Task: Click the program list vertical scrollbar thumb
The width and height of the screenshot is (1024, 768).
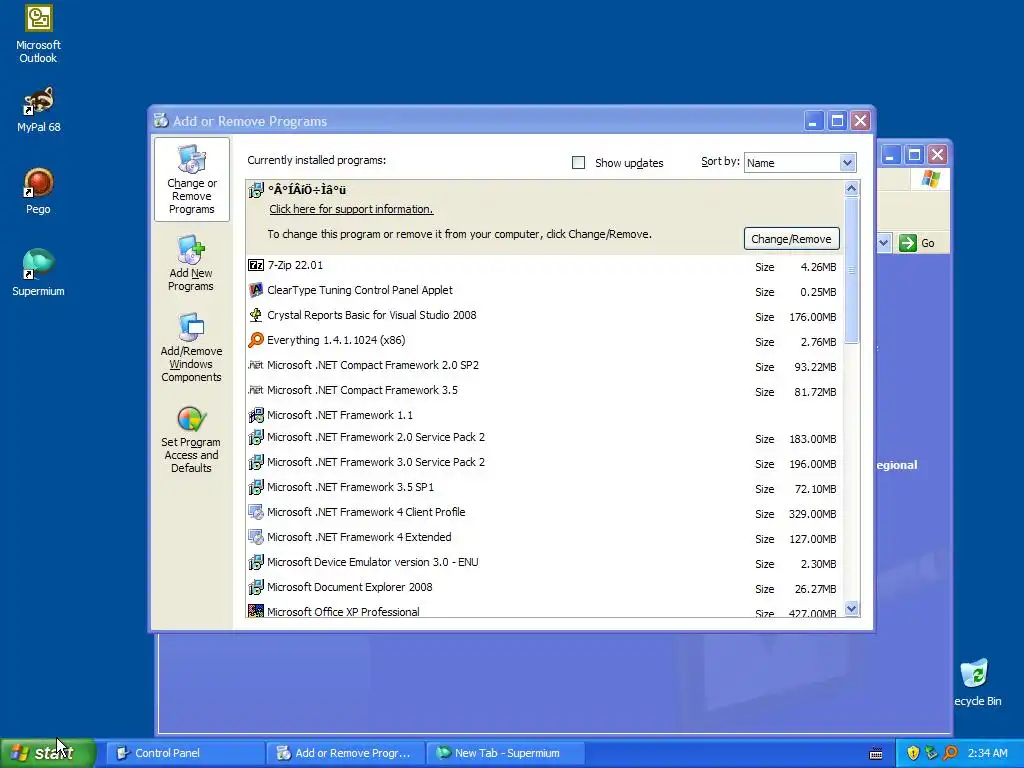Action: (851, 269)
